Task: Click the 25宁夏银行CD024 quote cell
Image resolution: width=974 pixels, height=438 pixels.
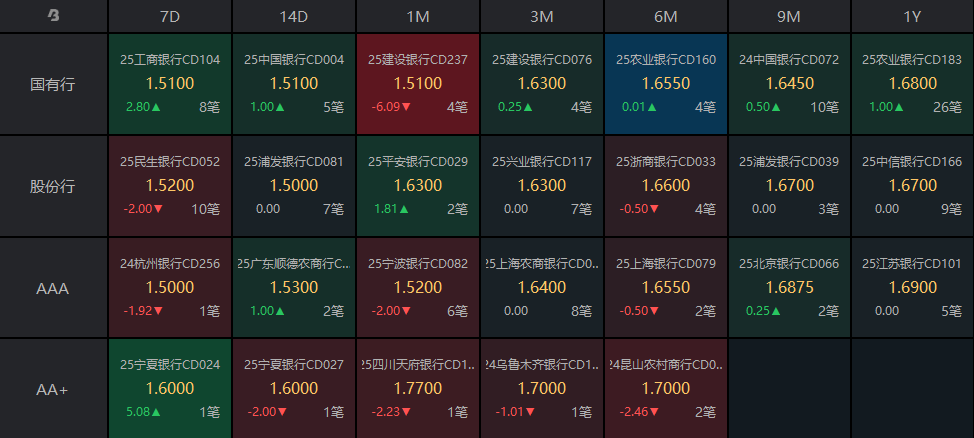Action: (170, 389)
